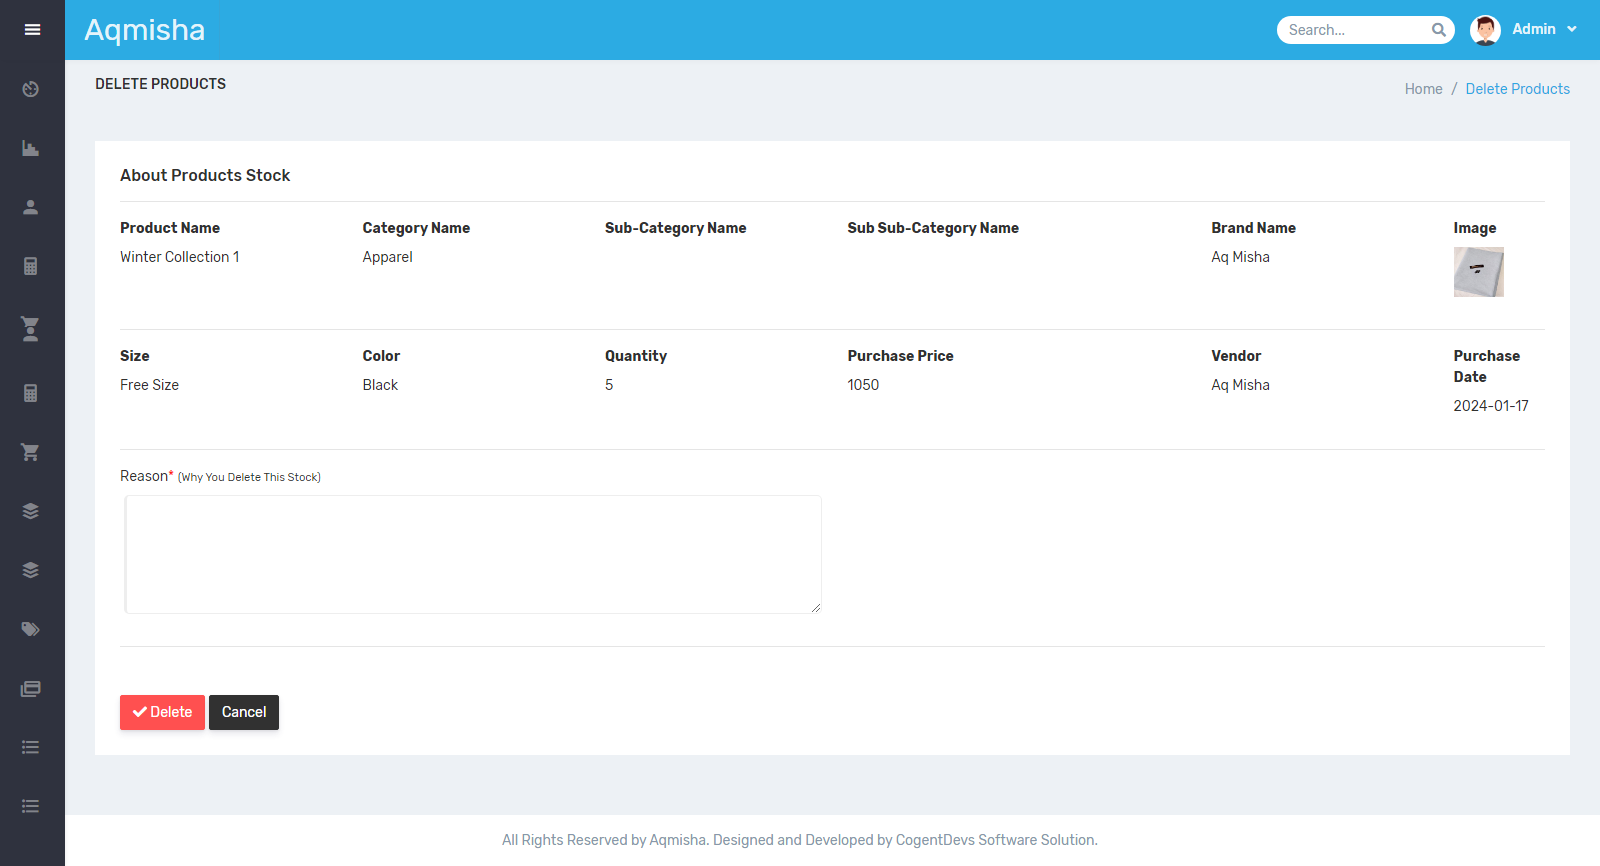Click the Admin avatar picture
1600x866 pixels.
pyautogui.click(x=1485, y=30)
